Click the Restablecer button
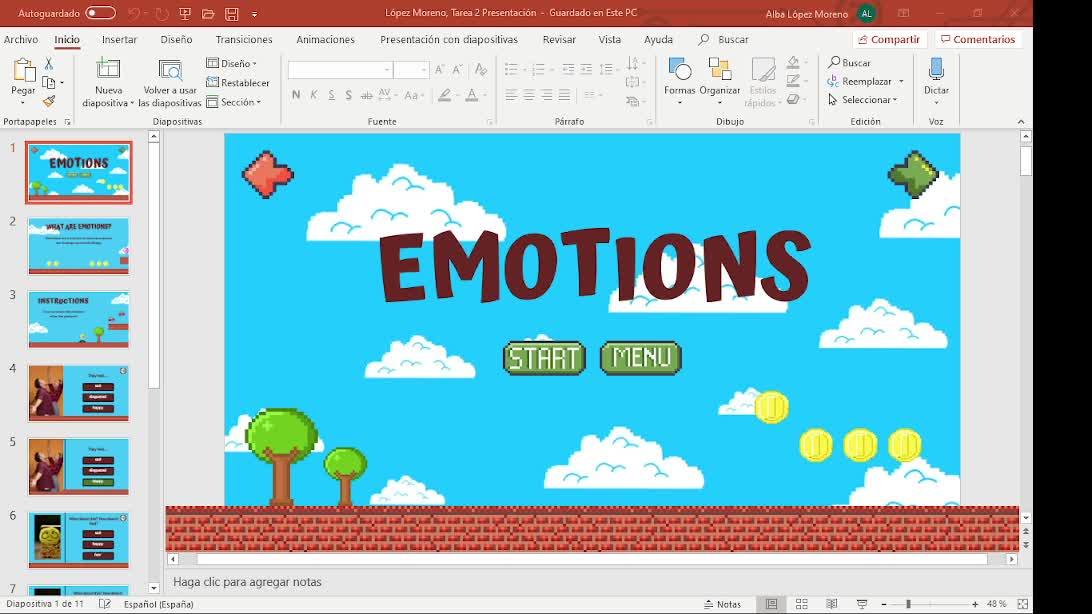1092x614 pixels. (x=237, y=83)
